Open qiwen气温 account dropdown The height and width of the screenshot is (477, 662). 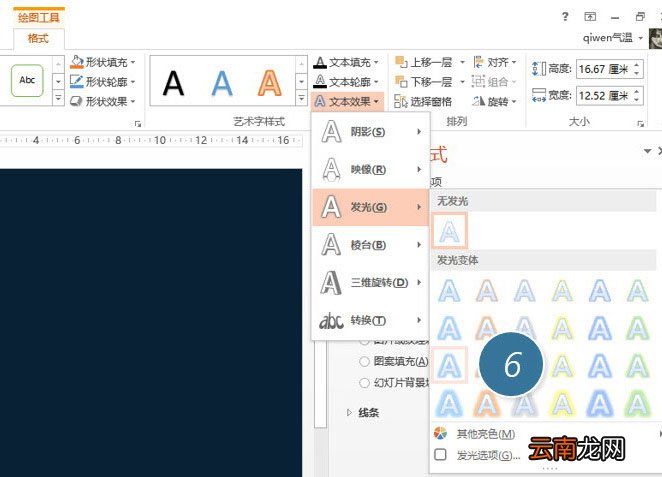coord(640,38)
